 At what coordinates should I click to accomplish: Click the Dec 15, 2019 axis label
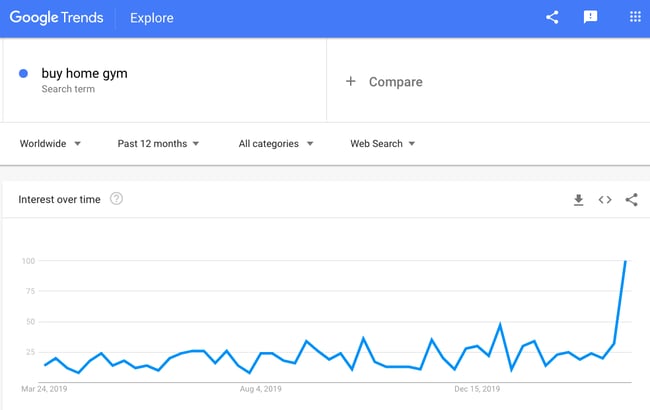477,389
